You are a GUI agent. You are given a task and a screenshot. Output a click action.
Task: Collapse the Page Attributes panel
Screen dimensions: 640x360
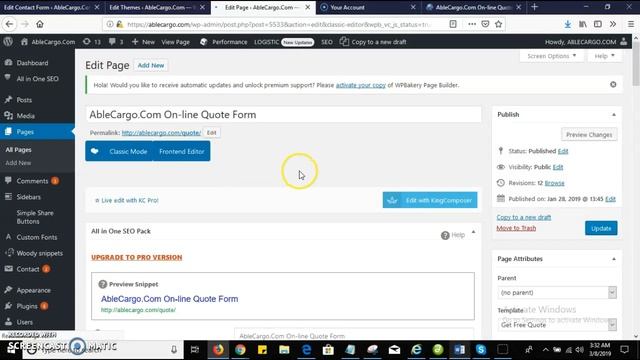[613, 259]
